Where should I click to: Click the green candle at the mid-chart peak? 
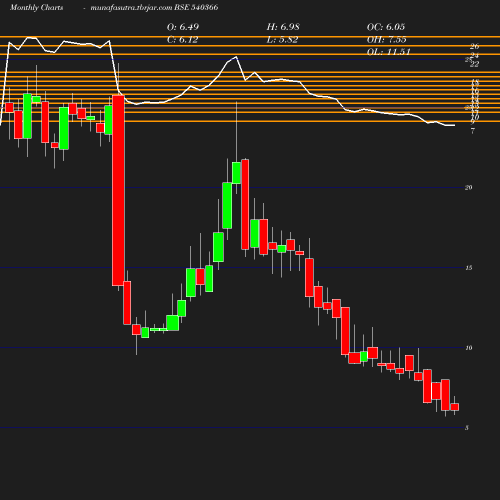236,173
